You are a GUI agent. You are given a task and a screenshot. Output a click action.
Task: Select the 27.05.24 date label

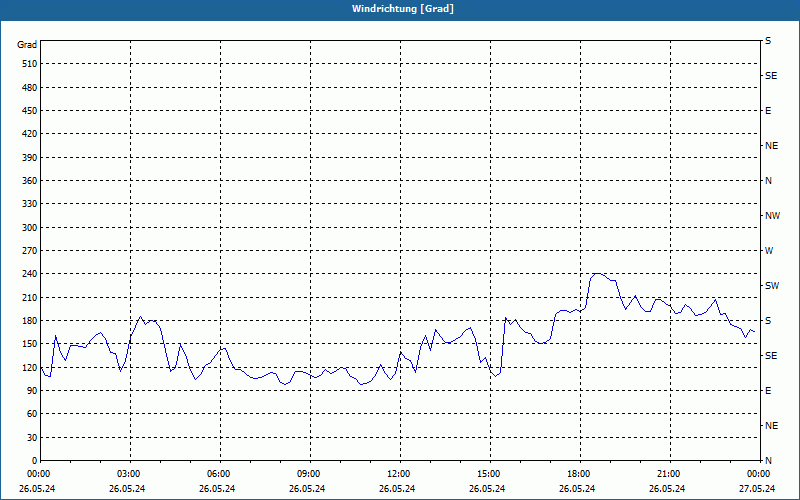(757, 489)
